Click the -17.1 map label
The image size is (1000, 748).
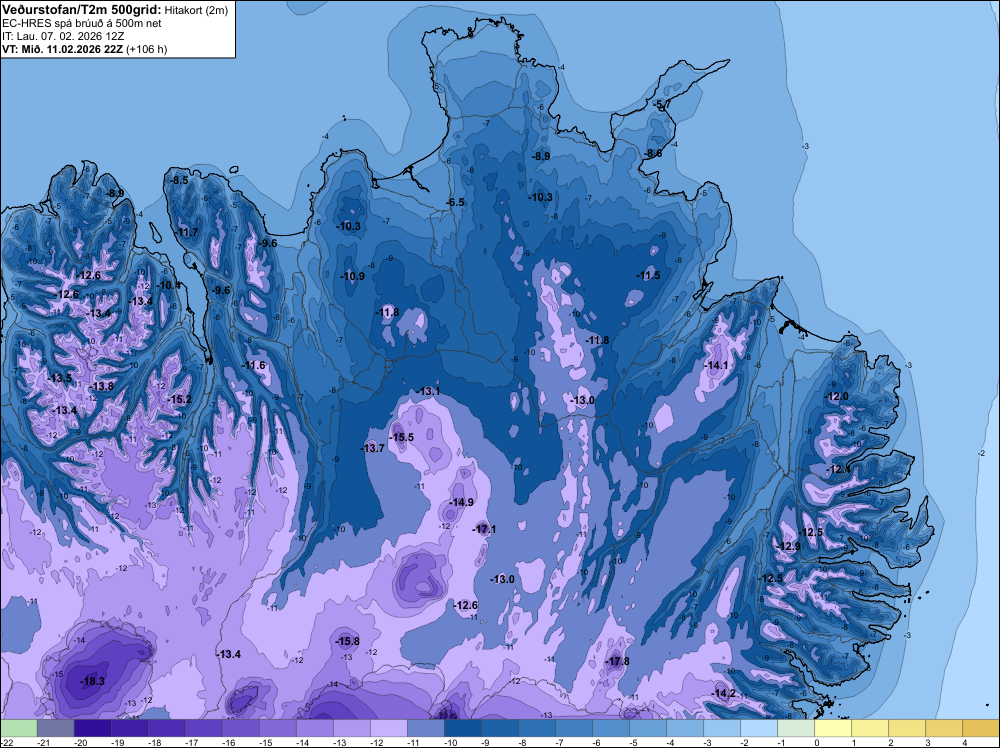(x=484, y=529)
